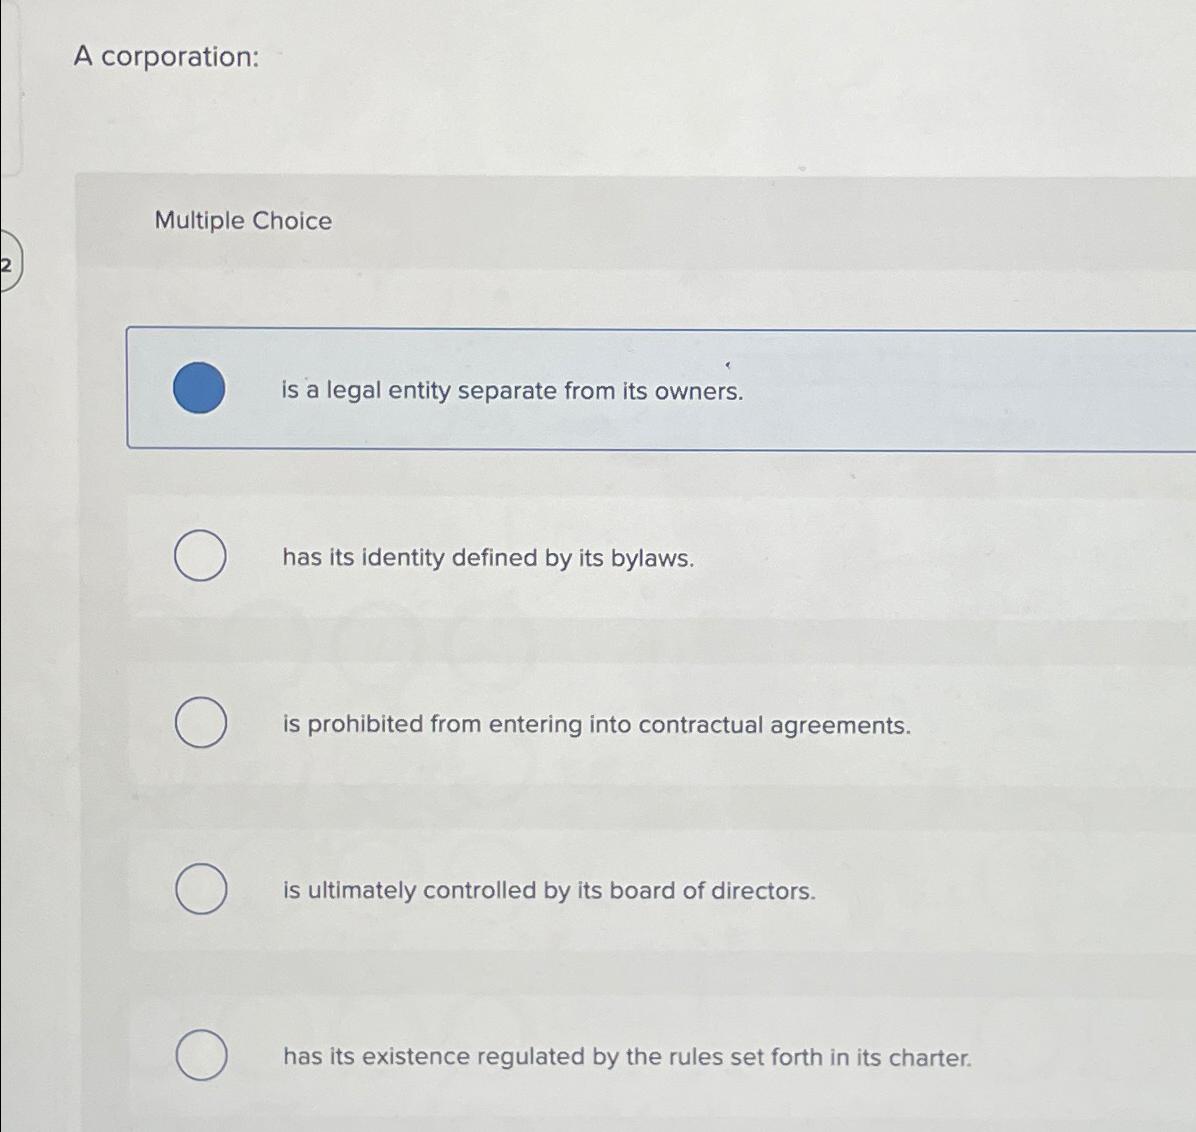Click the filled blue radio of the selected answer
This screenshot has height=1132, width=1196.
pyautogui.click(x=199, y=389)
